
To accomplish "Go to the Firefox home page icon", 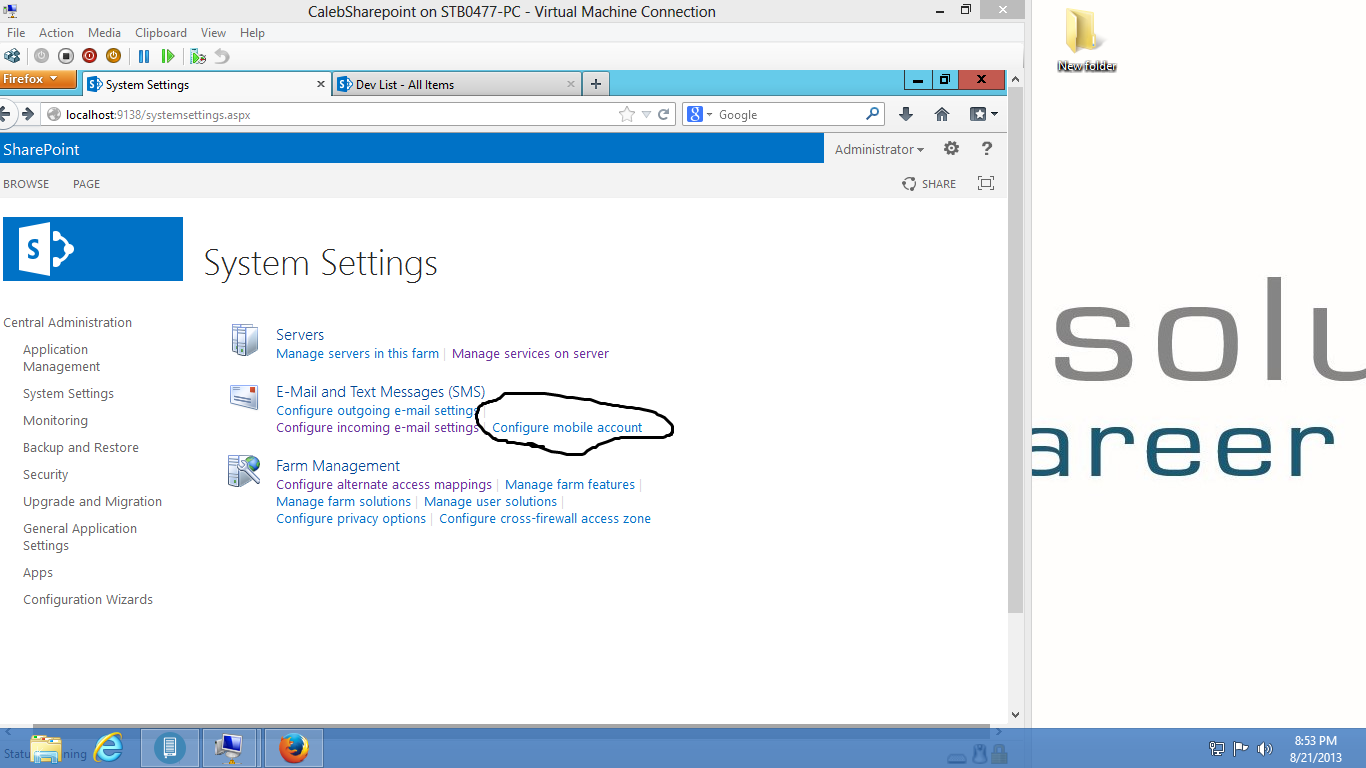I will tap(942, 114).
